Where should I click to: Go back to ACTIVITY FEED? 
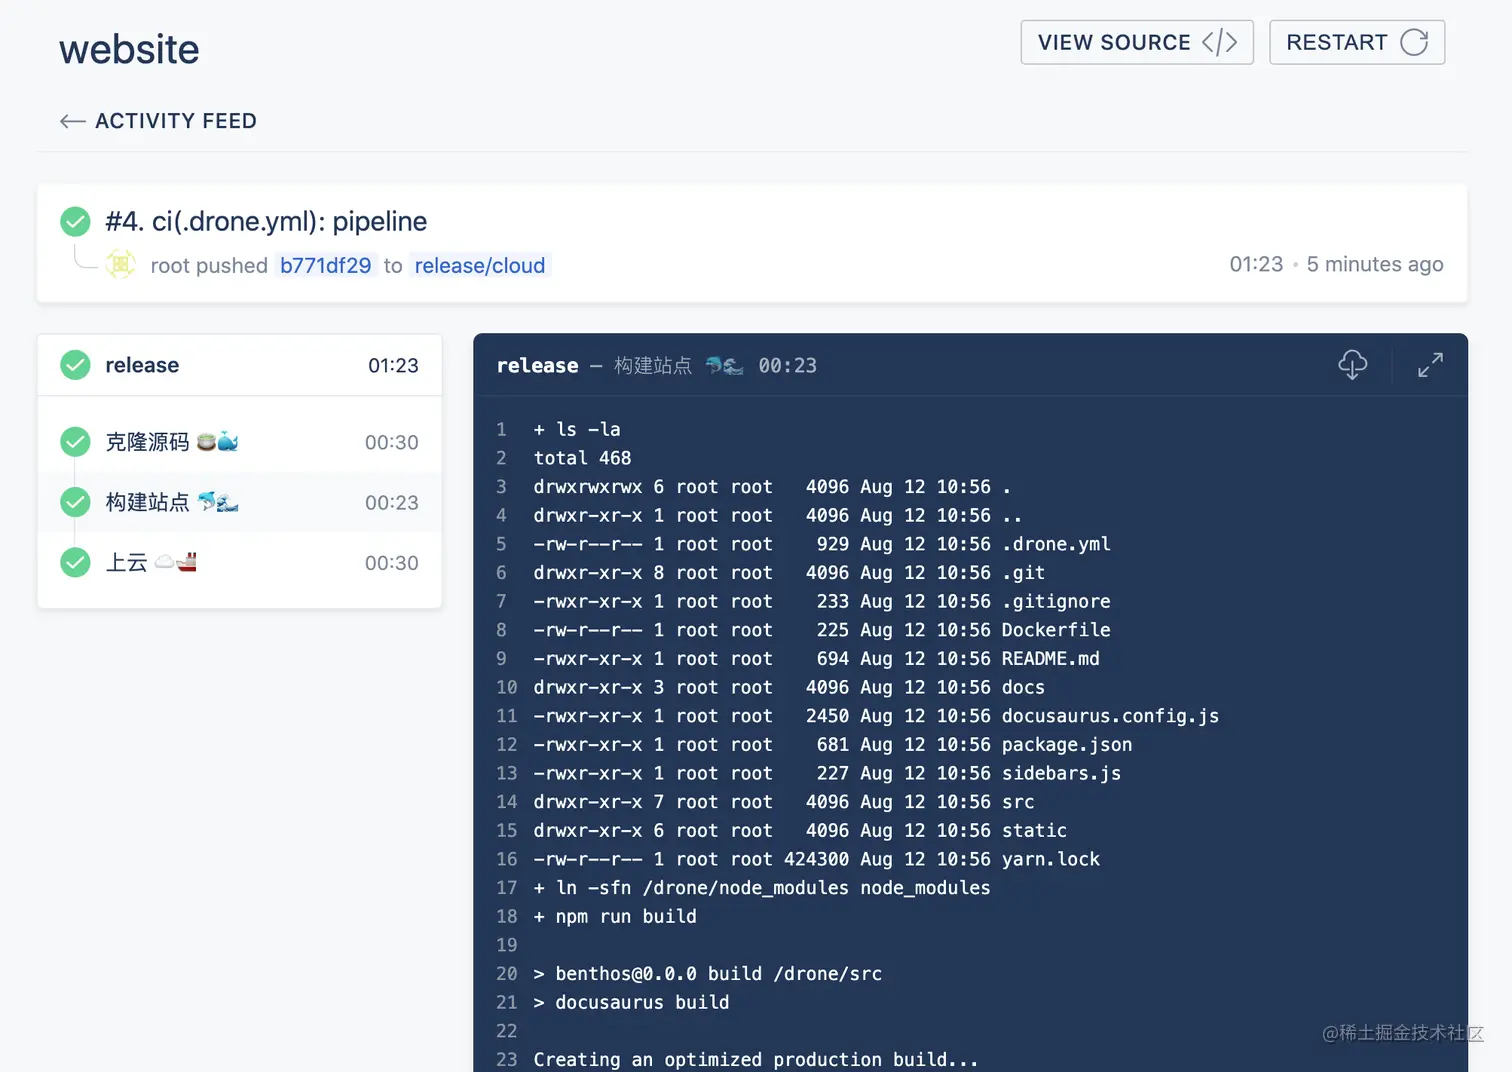[158, 121]
